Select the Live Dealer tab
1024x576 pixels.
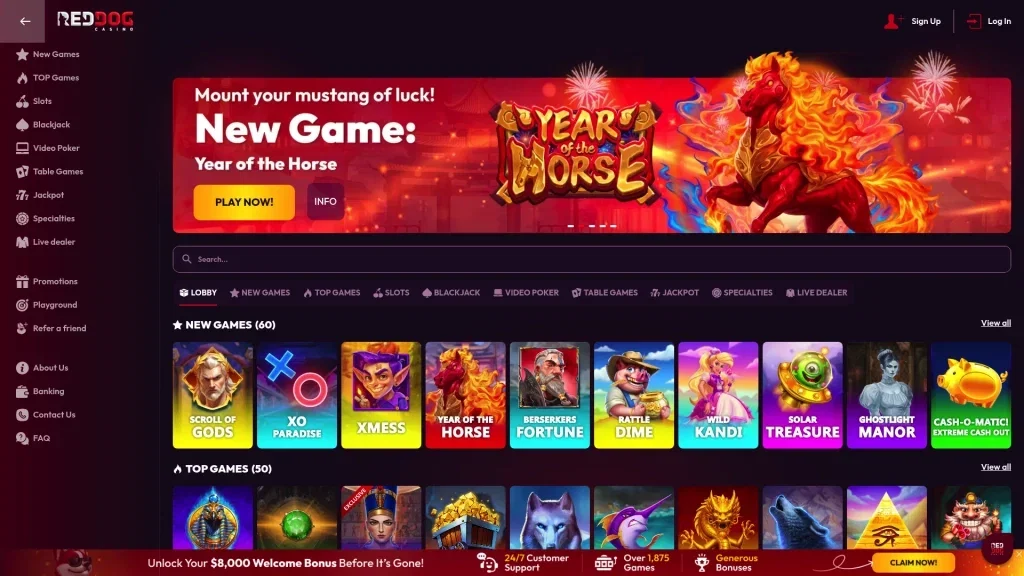816,293
